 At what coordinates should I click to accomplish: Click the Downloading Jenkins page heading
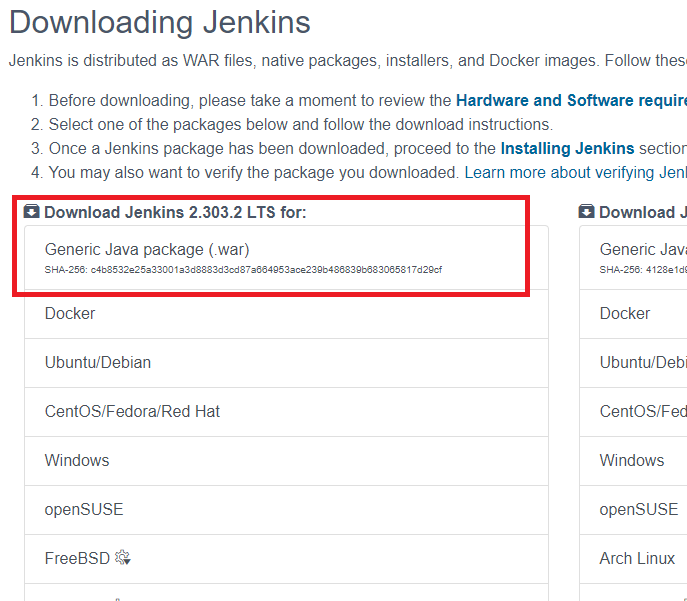coord(160,22)
